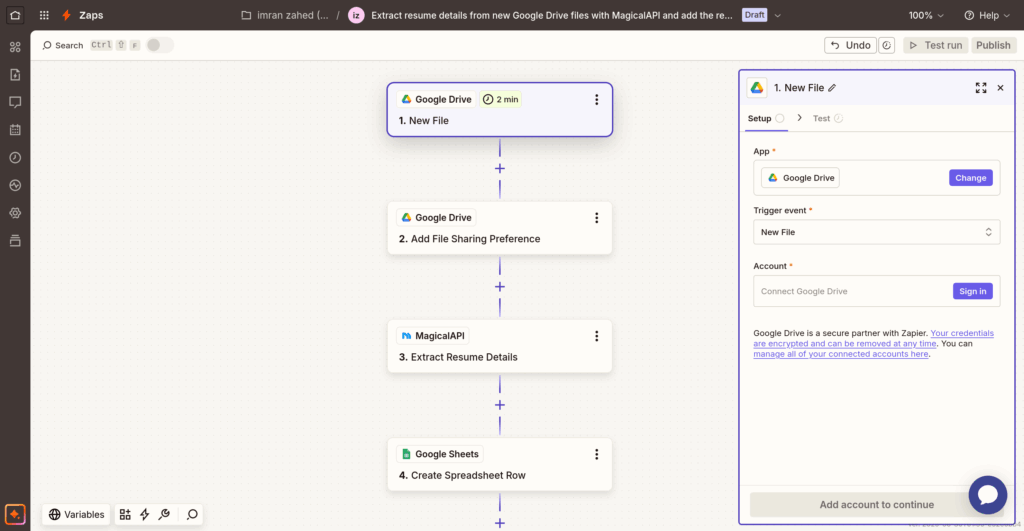Open the Variables button
This screenshot has height=531, width=1024.
pyautogui.click(x=76, y=515)
